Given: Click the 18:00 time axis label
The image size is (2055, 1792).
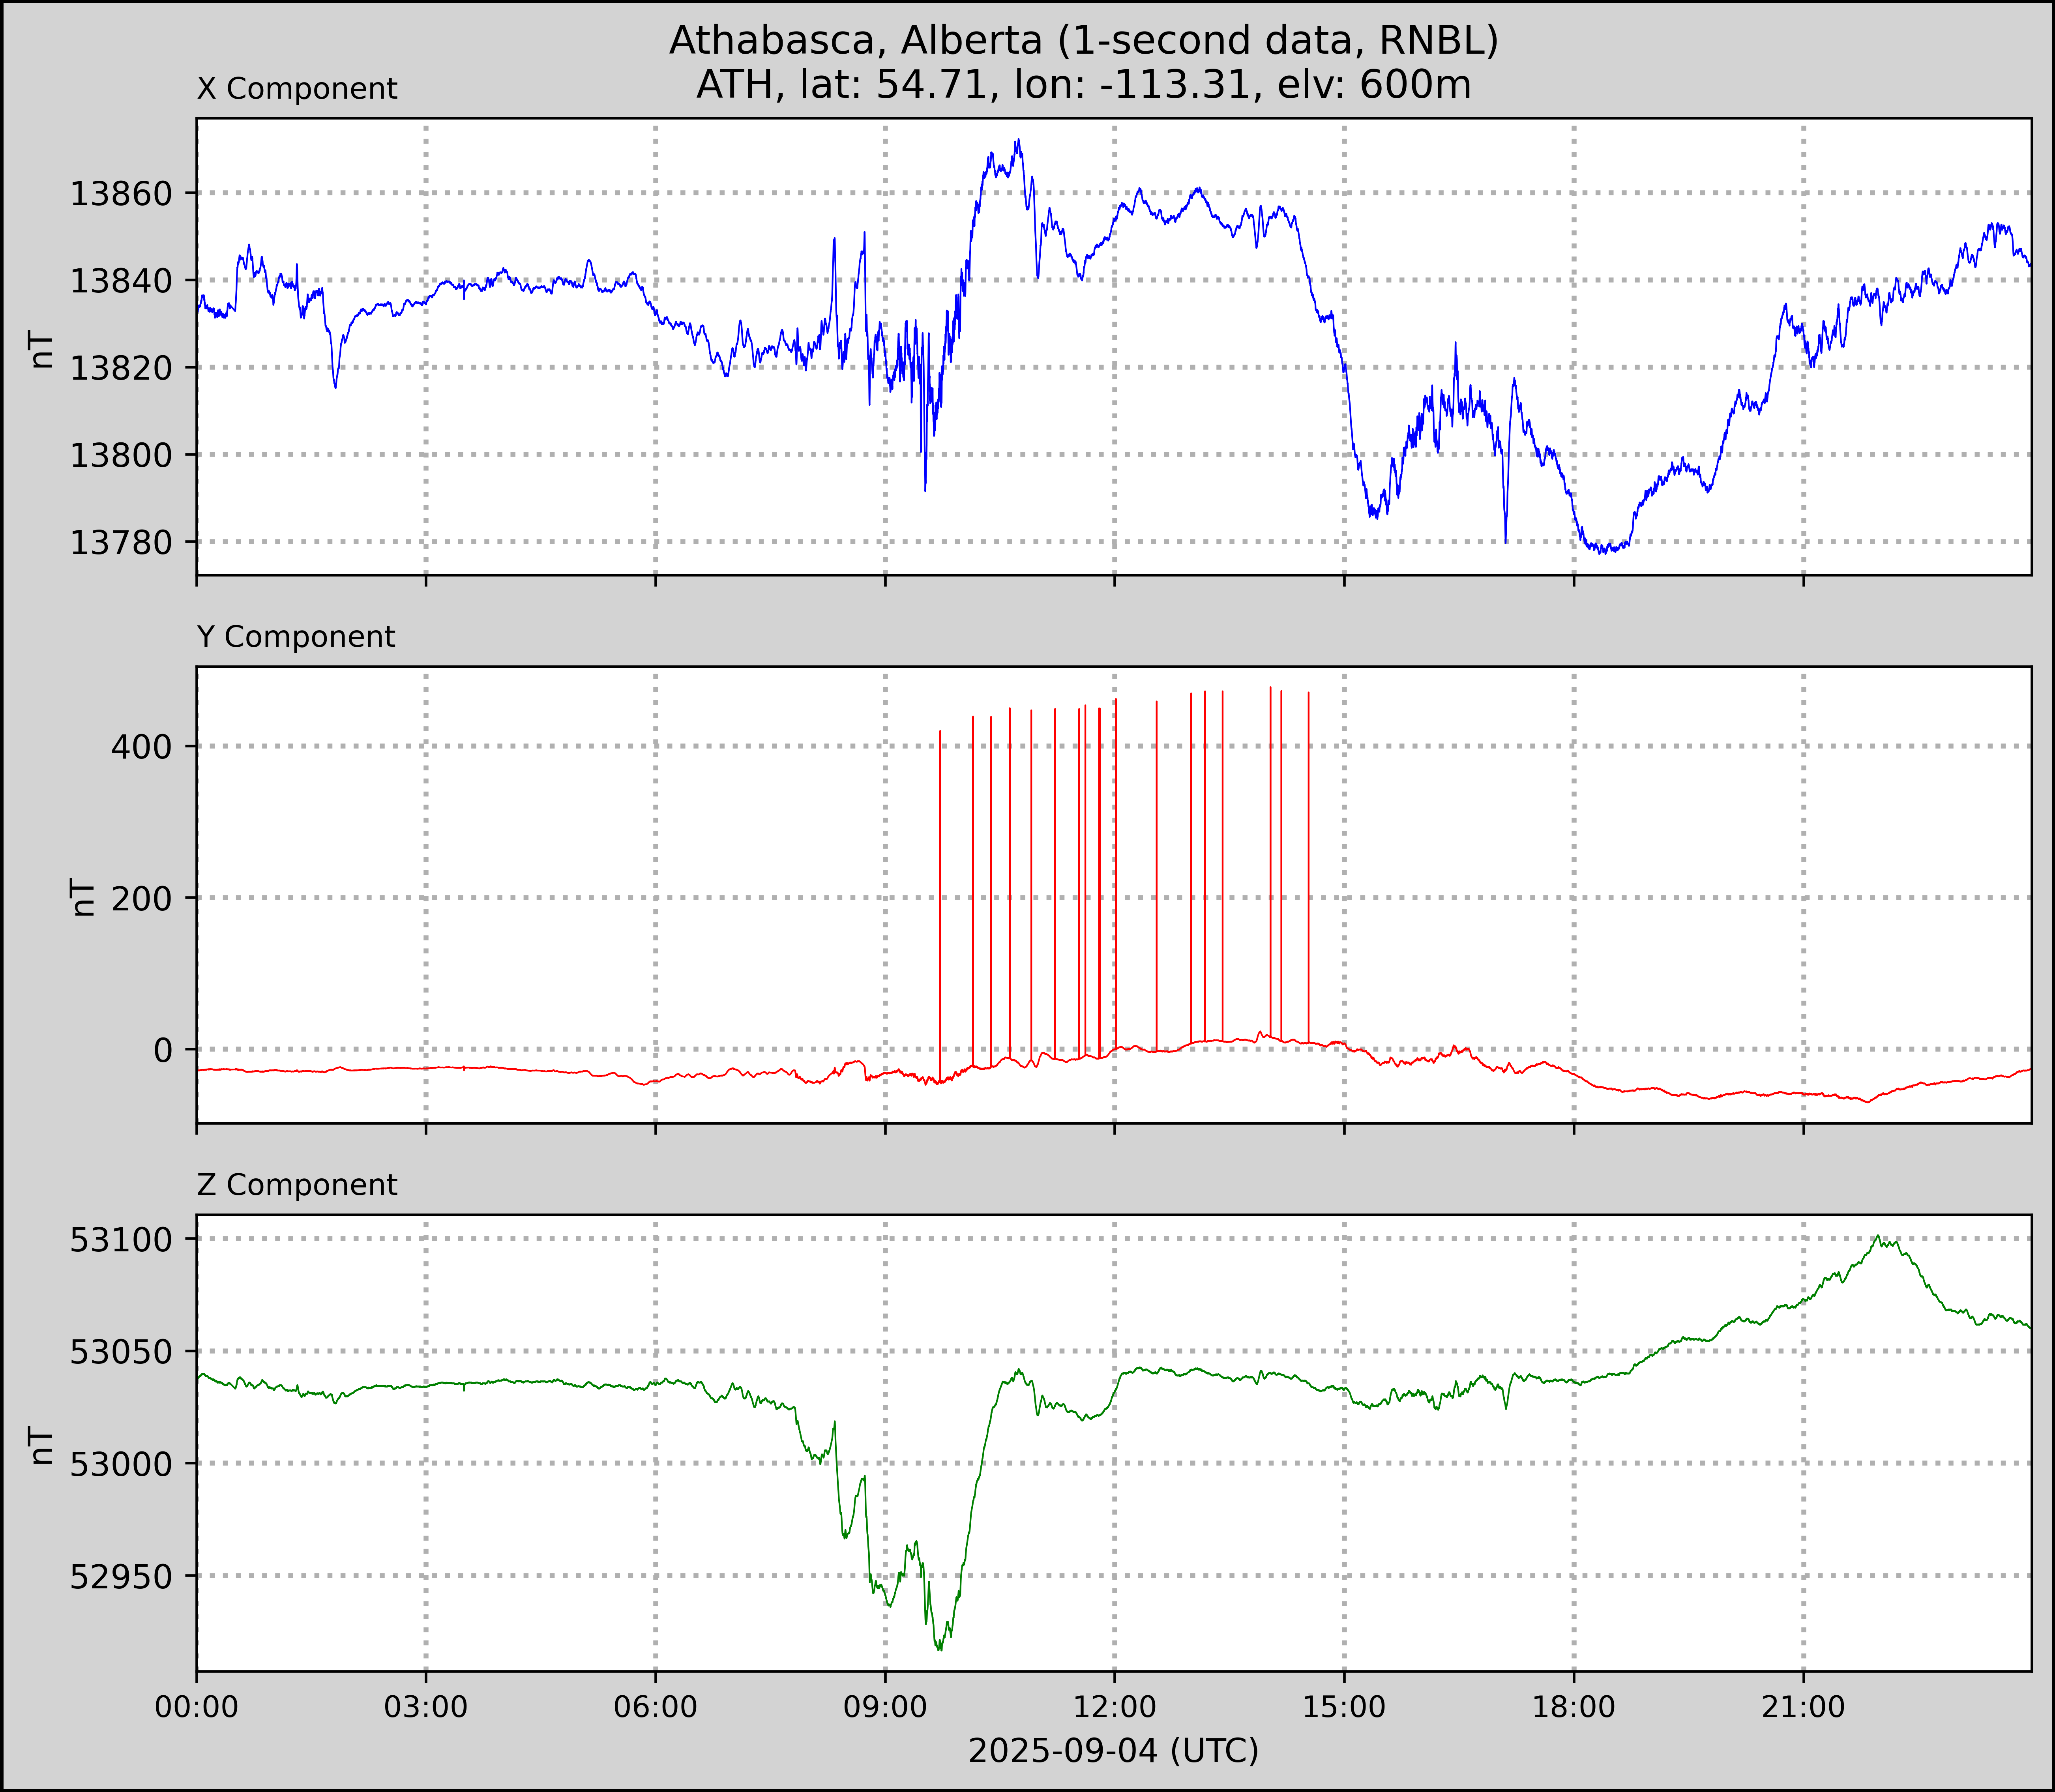Looking at the screenshot, I should click(x=1574, y=1707).
